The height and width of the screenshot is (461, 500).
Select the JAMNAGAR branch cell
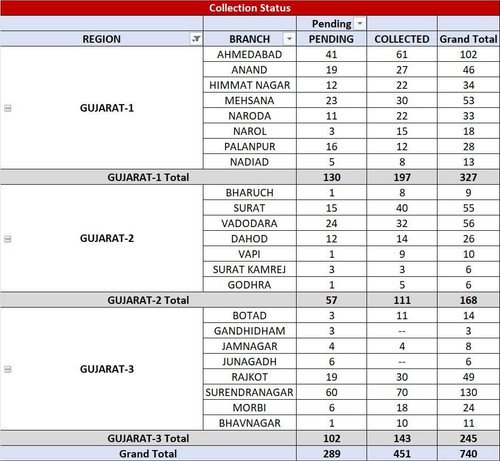pyautogui.click(x=250, y=346)
